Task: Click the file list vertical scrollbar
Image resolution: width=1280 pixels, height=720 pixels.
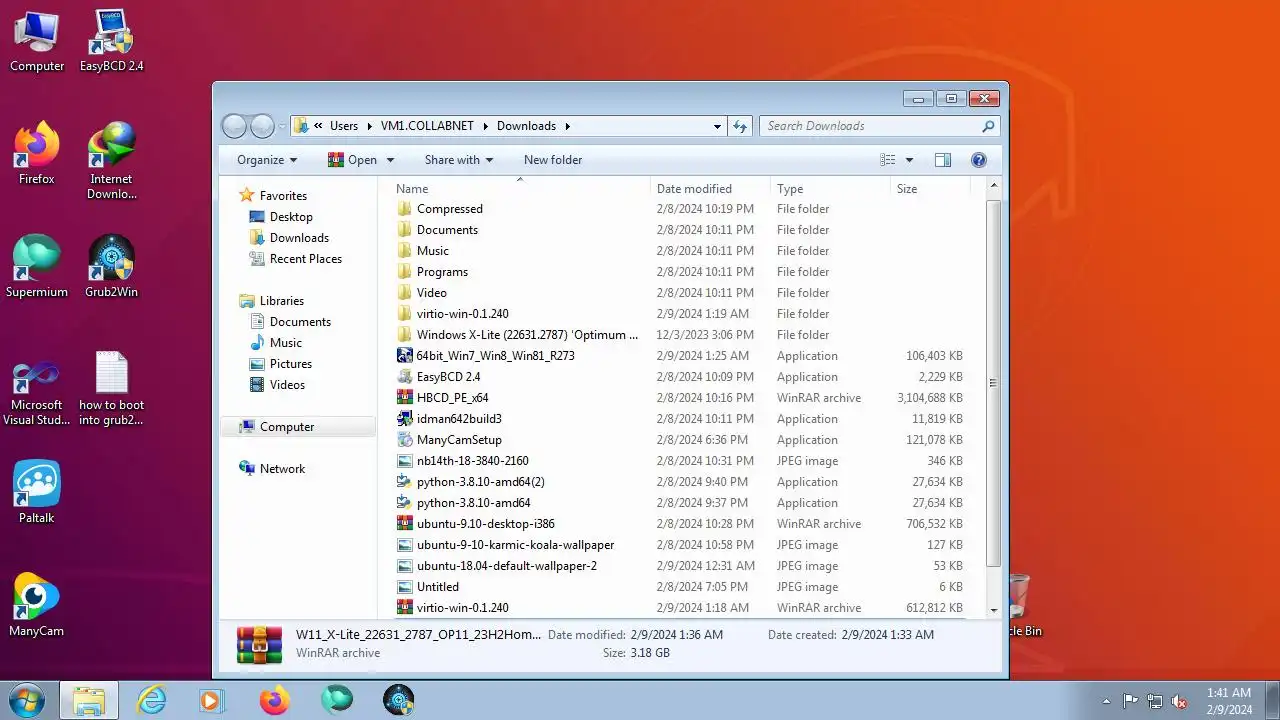Action: pyautogui.click(x=993, y=382)
